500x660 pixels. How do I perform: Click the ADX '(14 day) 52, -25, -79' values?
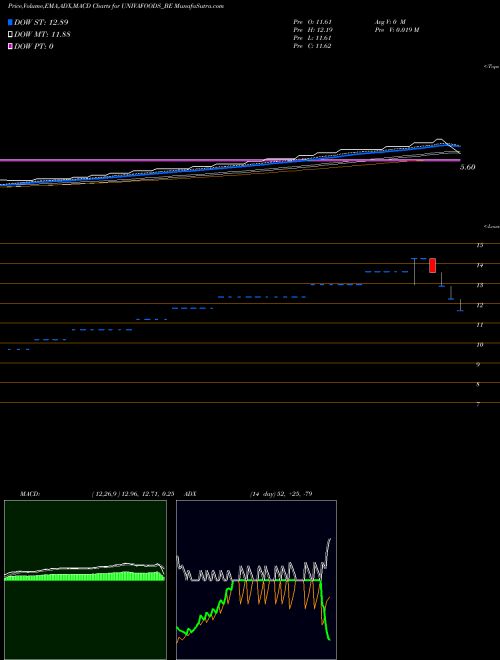tap(281, 494)
